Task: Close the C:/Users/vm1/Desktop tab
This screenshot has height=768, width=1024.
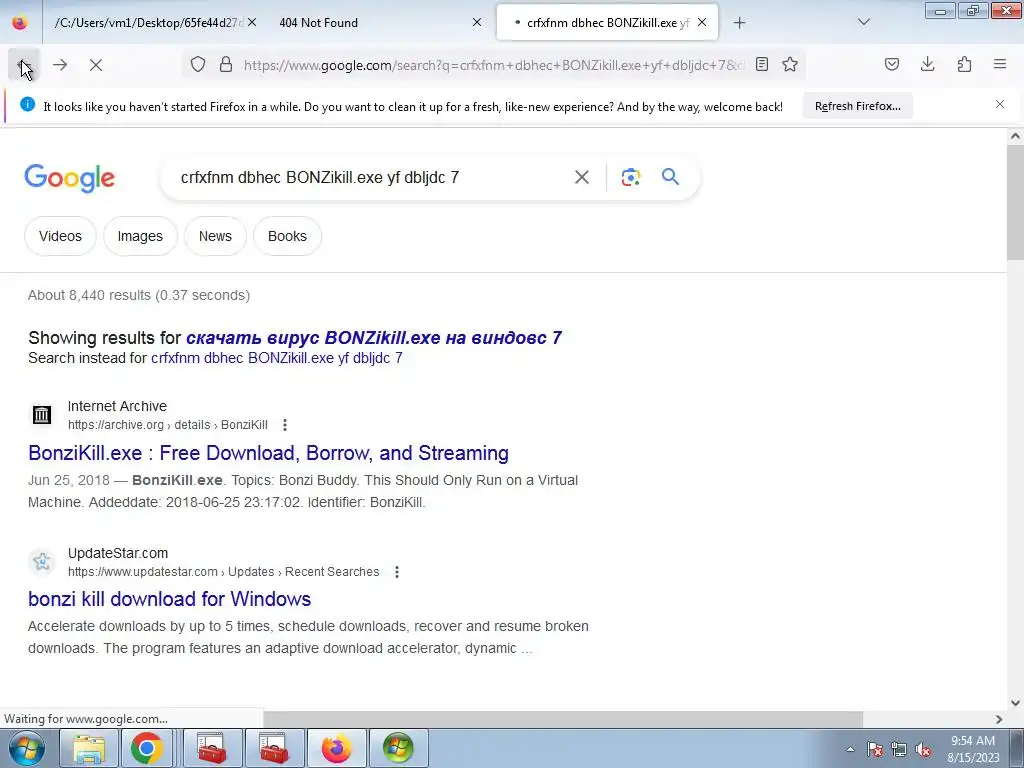Action: (x=252, y=23)
